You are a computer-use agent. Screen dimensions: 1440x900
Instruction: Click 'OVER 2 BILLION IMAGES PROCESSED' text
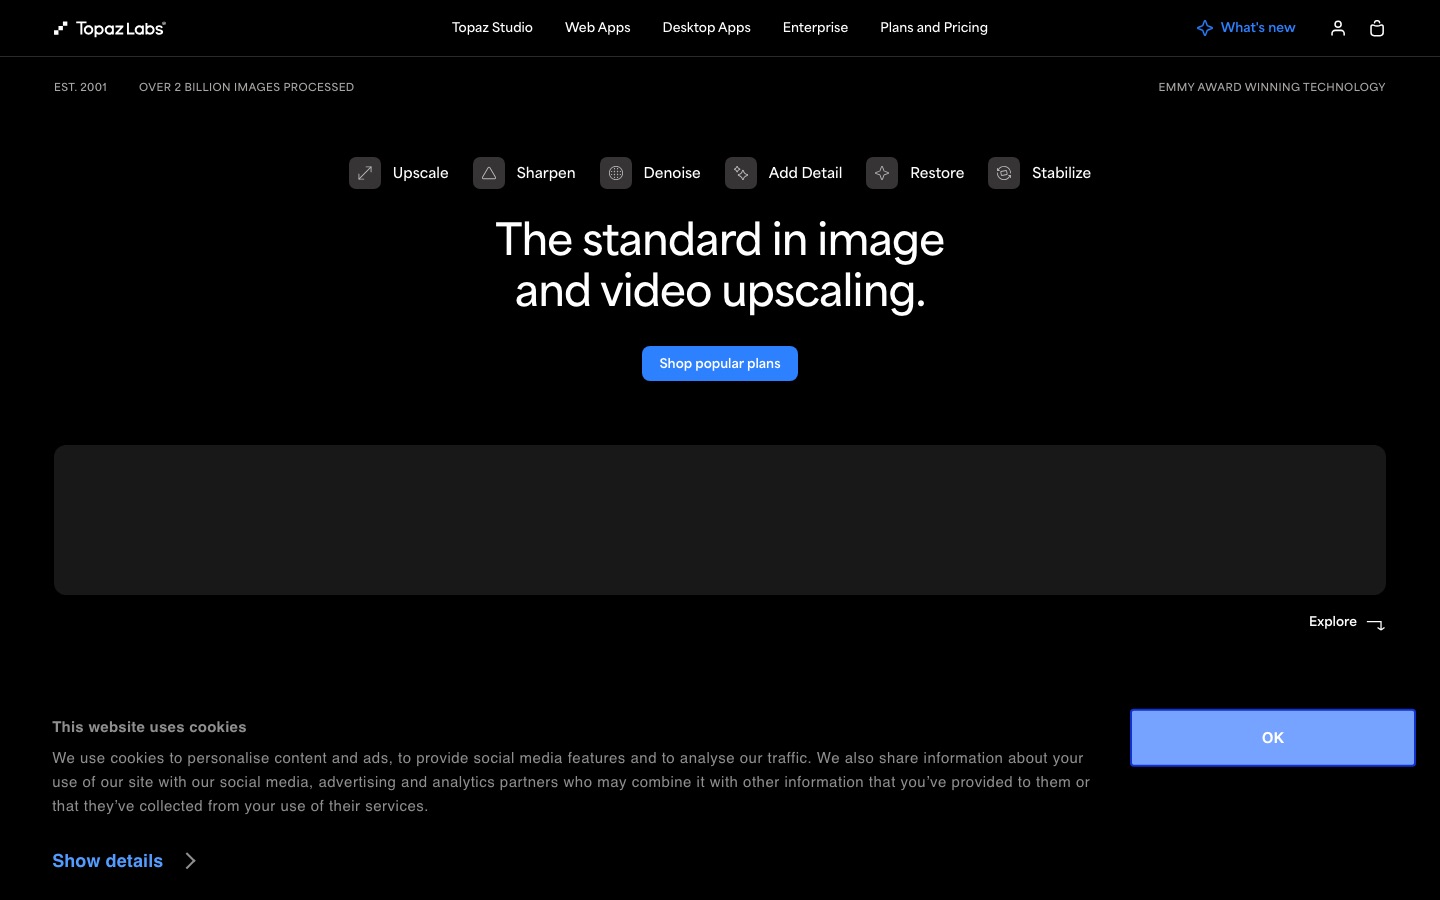tap(246, 87)
